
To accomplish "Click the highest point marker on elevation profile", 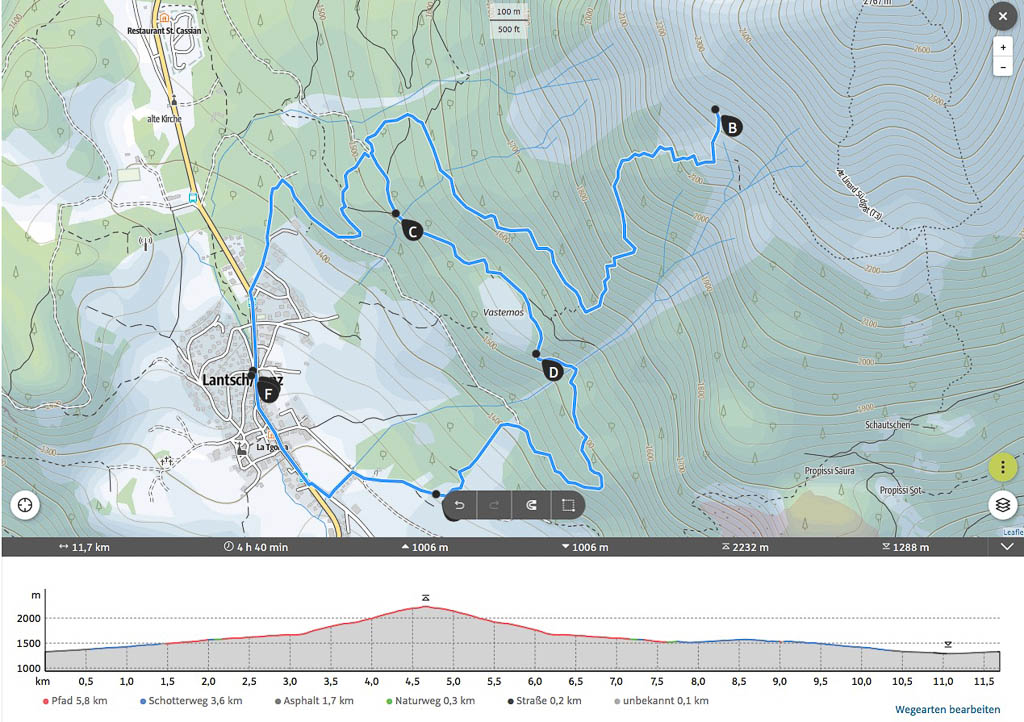I will 426,597.
